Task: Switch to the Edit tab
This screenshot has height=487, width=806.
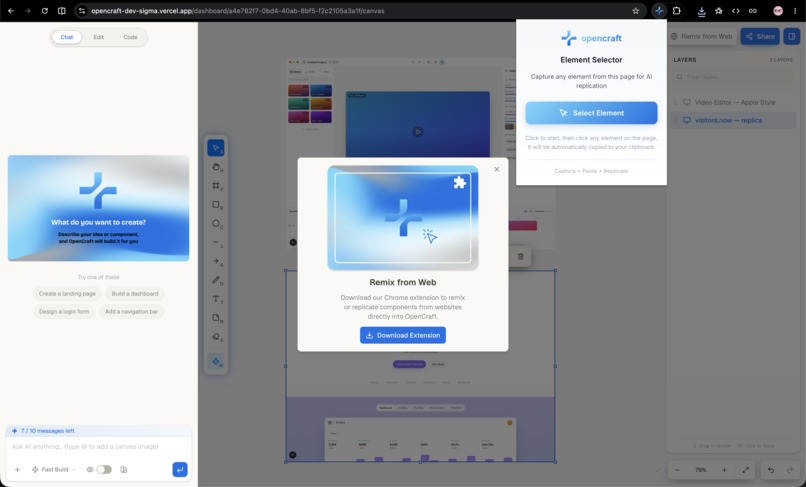Action: (x=99, y=37)
